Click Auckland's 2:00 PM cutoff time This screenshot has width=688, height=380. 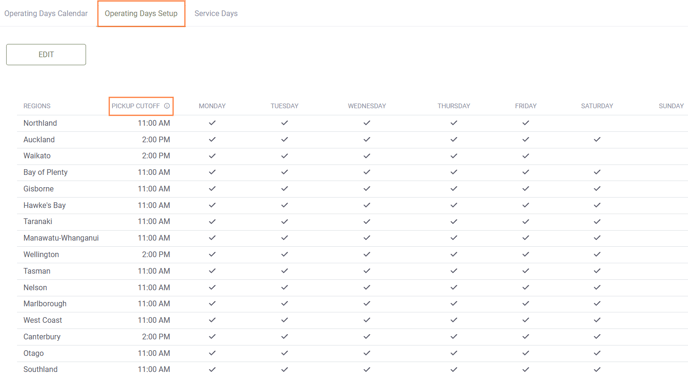coord(156,140)
